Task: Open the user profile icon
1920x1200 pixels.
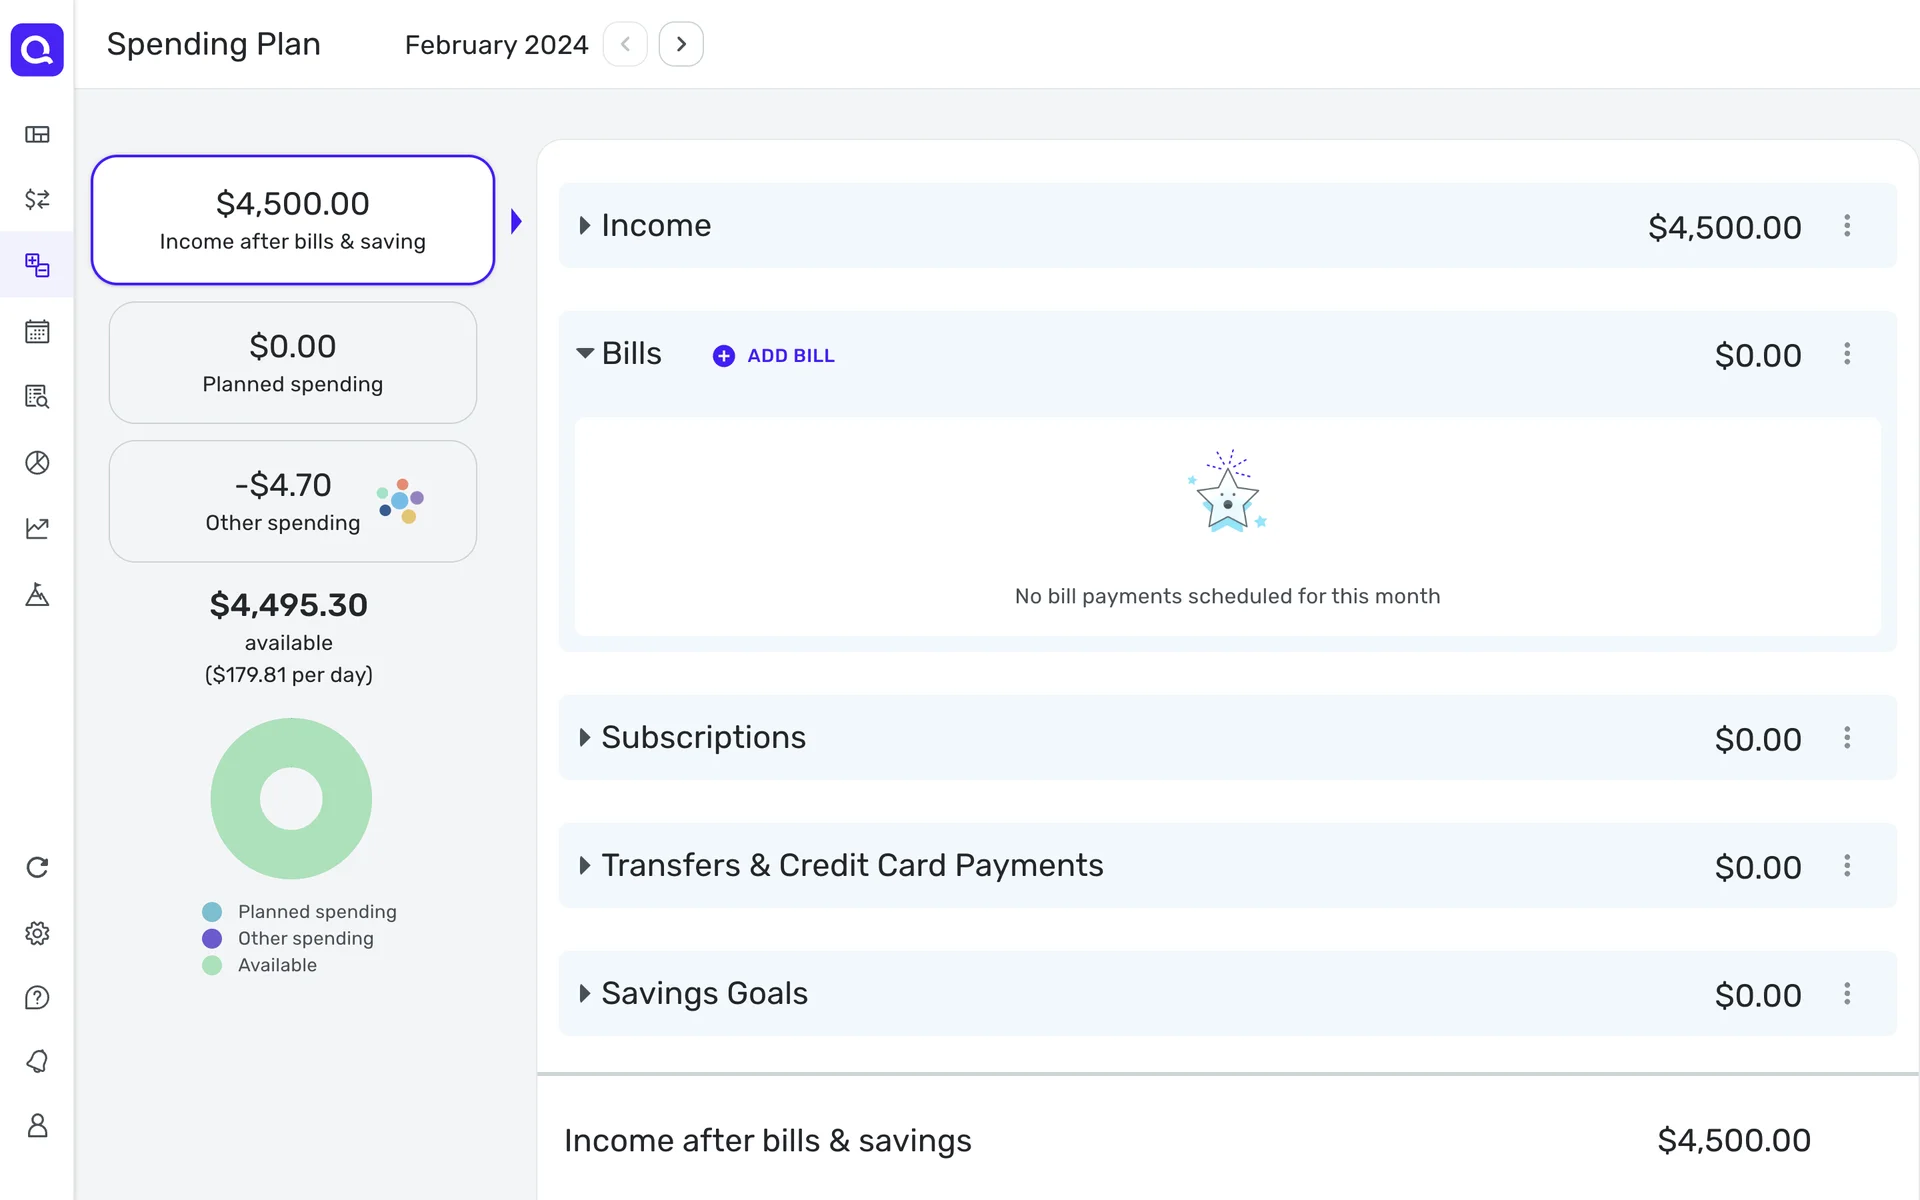Action: (37, 1126)
